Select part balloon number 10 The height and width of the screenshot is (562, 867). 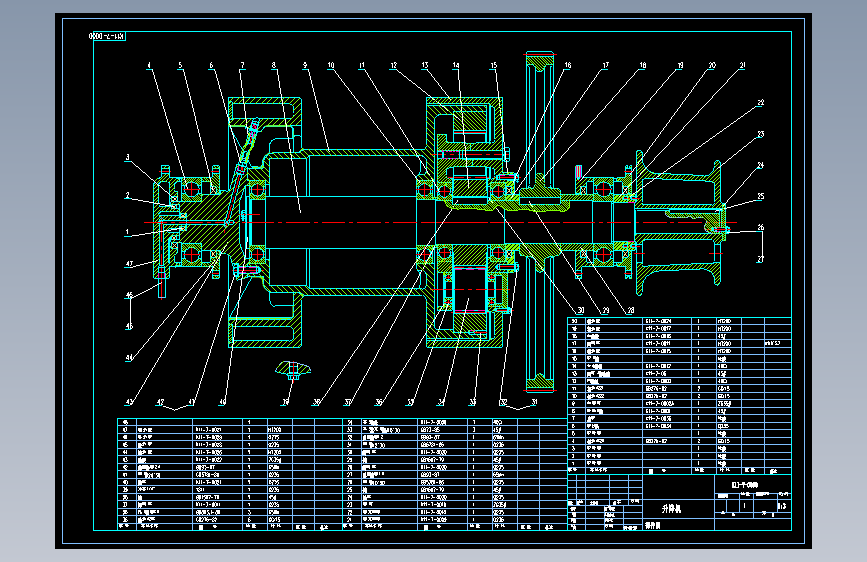point(331,65)
